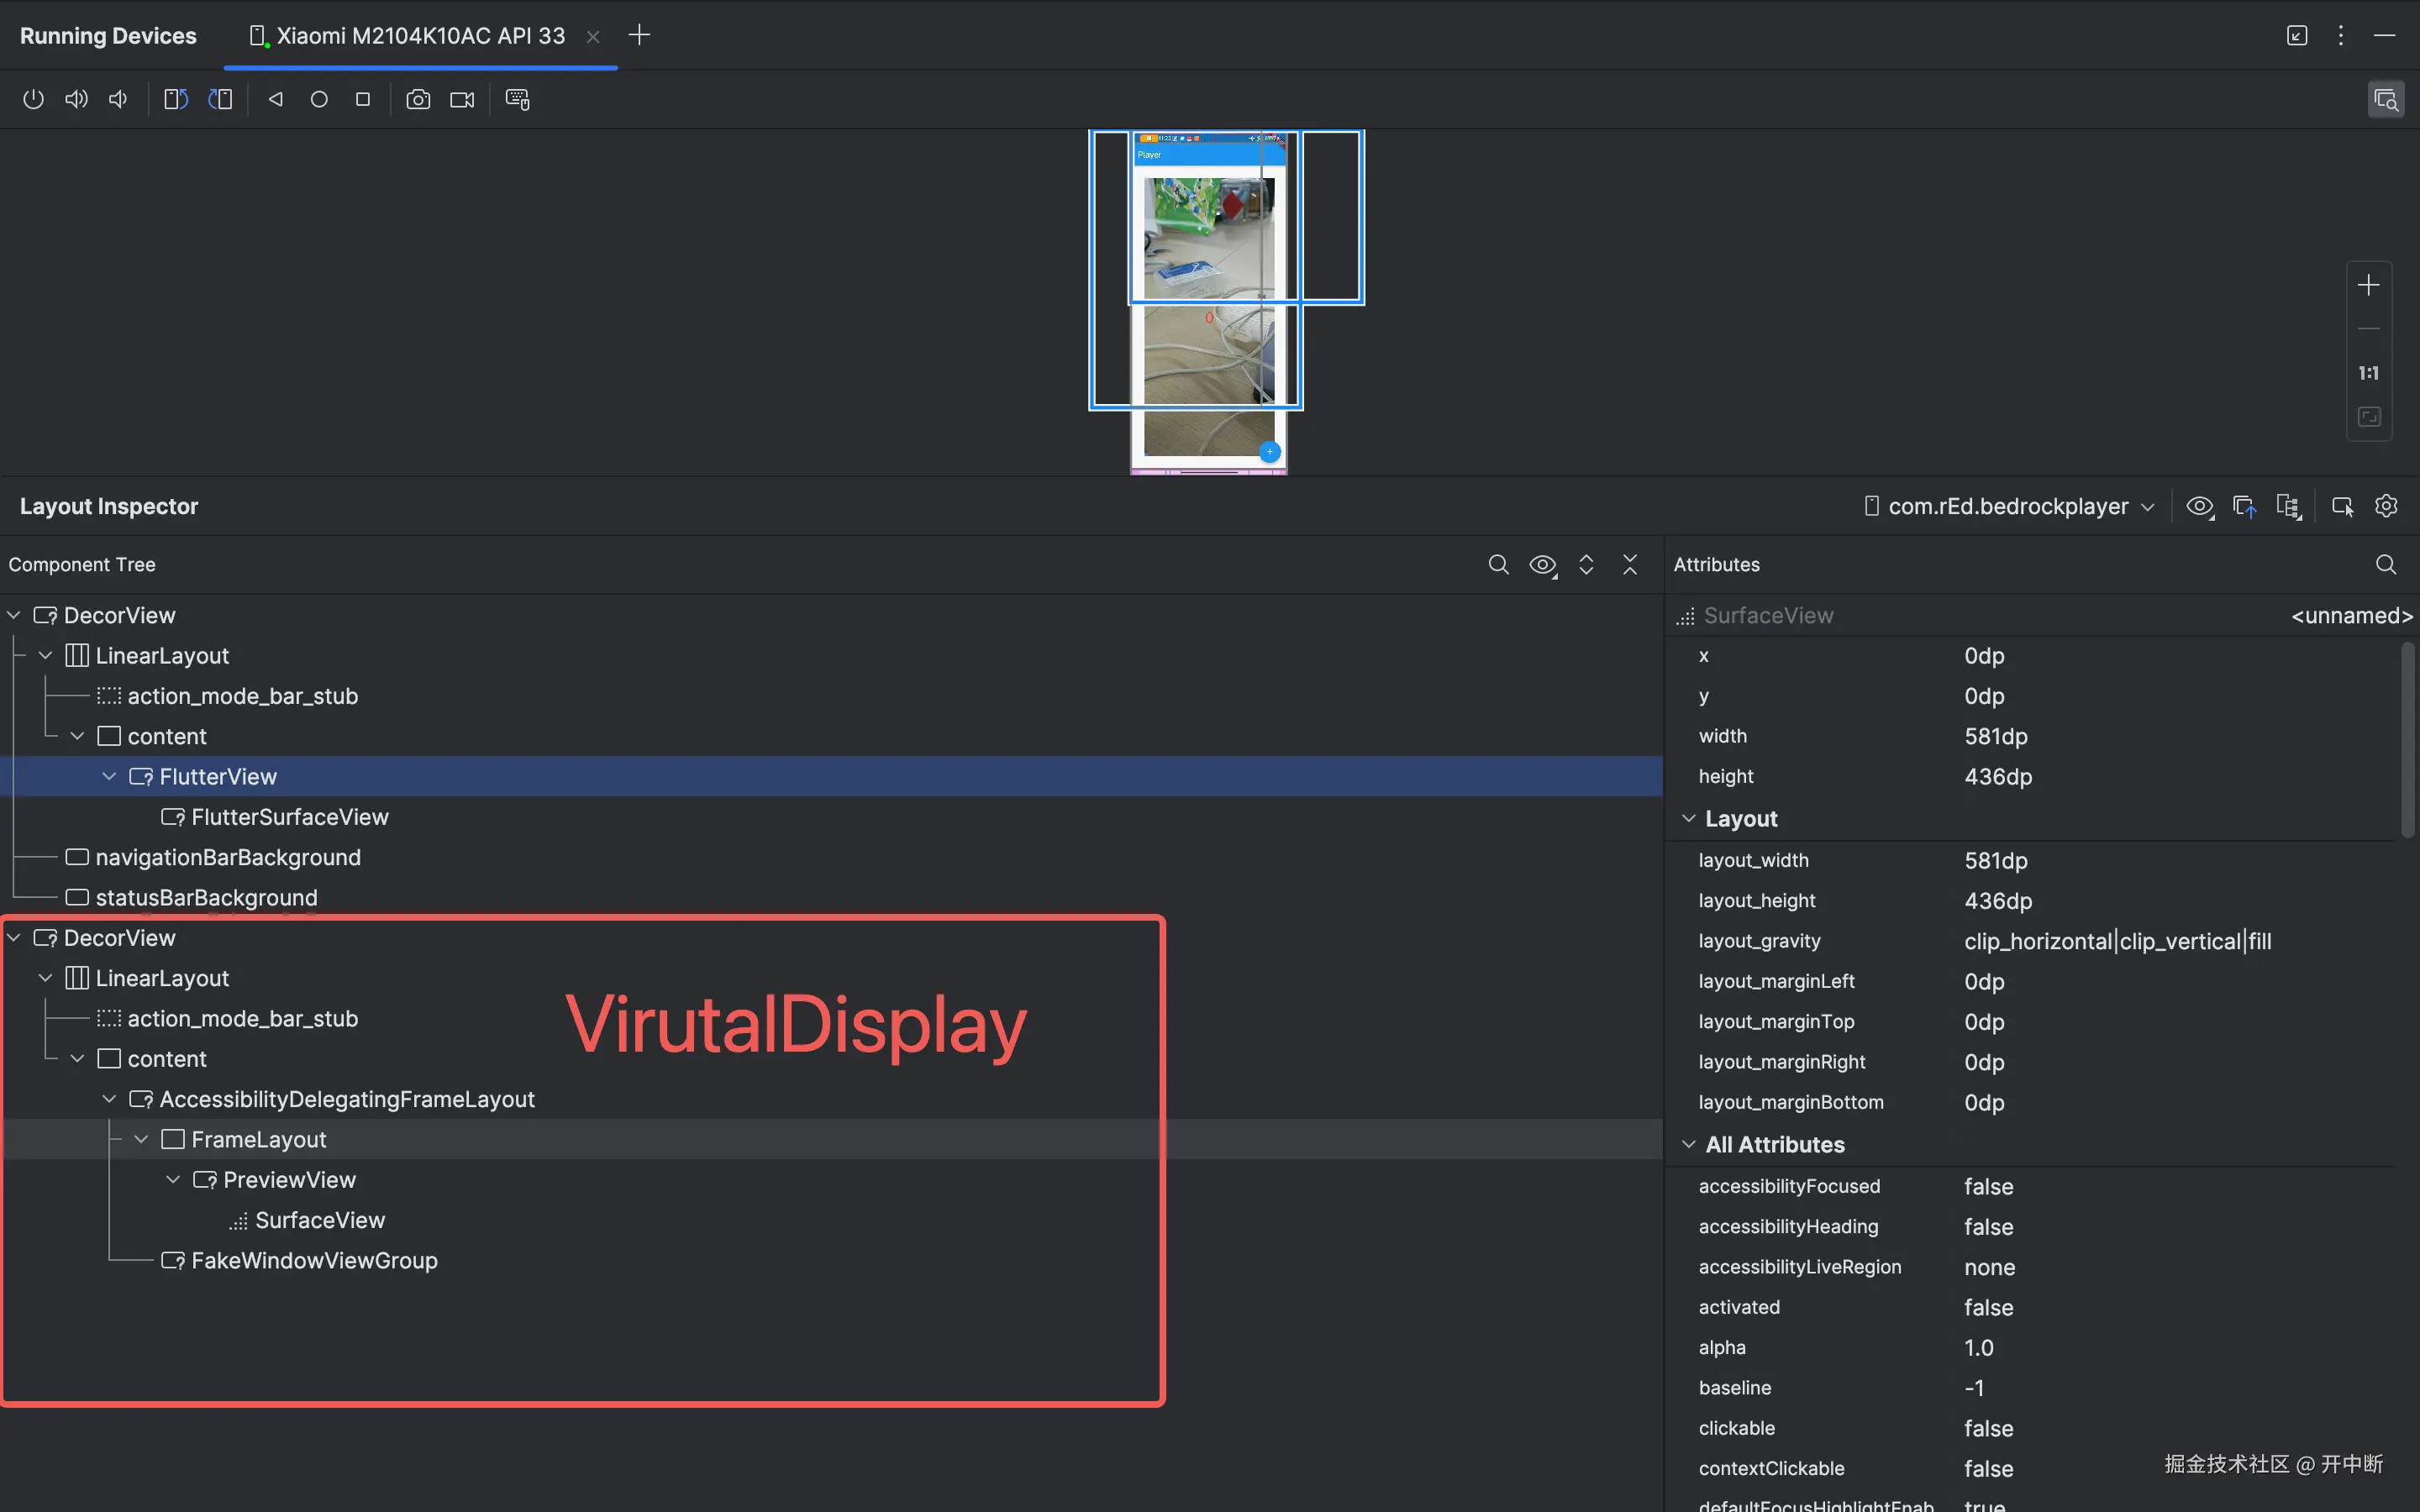The height and width of the screenshot is (1512, 2420).
Task: Rotate device left icon
Action: click(x=176, y=99)
